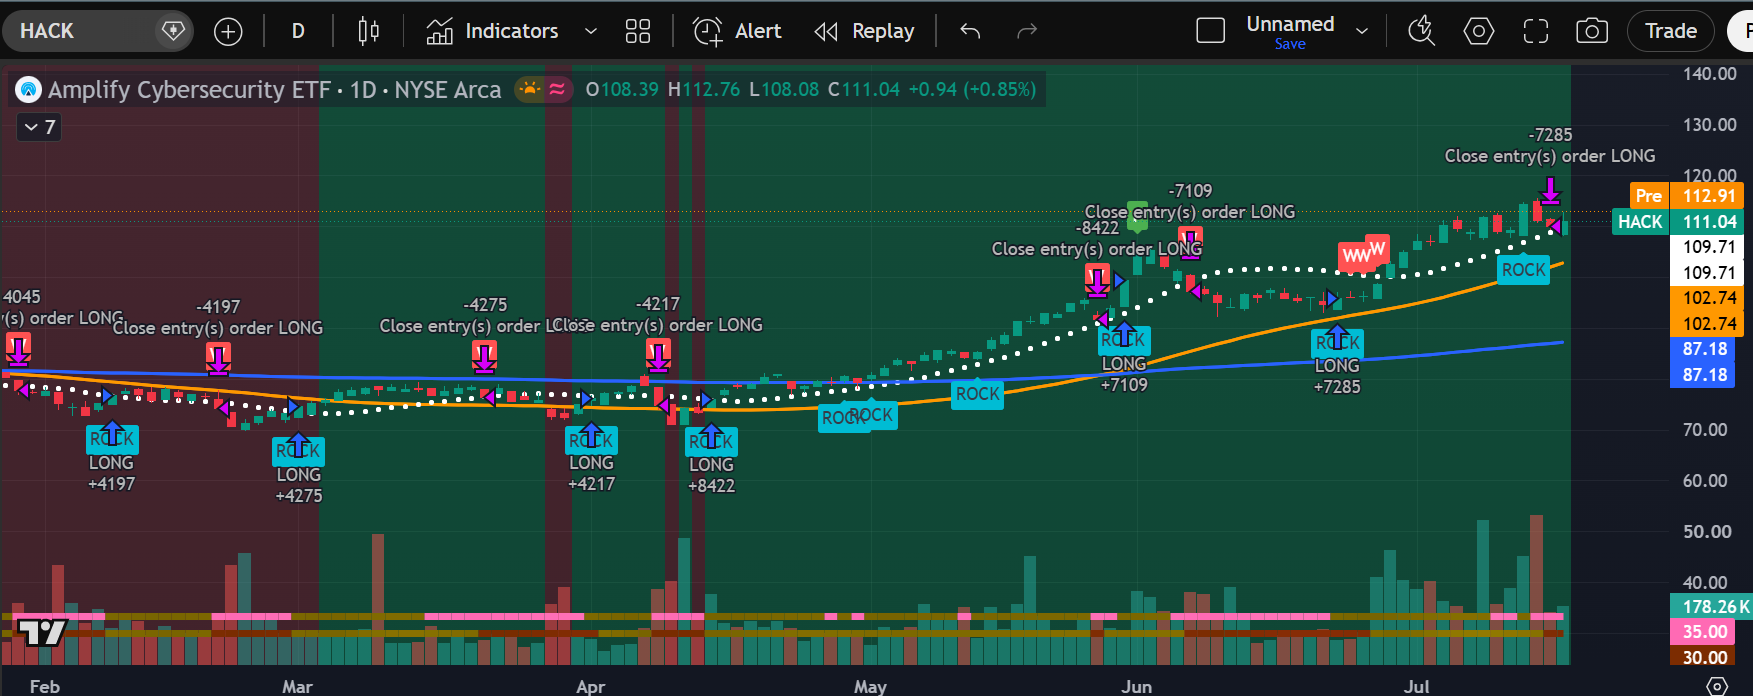Viewport: 1753px width, 696px height.
Task: Expand the layout management chevron
Action: click(1362, 32)
